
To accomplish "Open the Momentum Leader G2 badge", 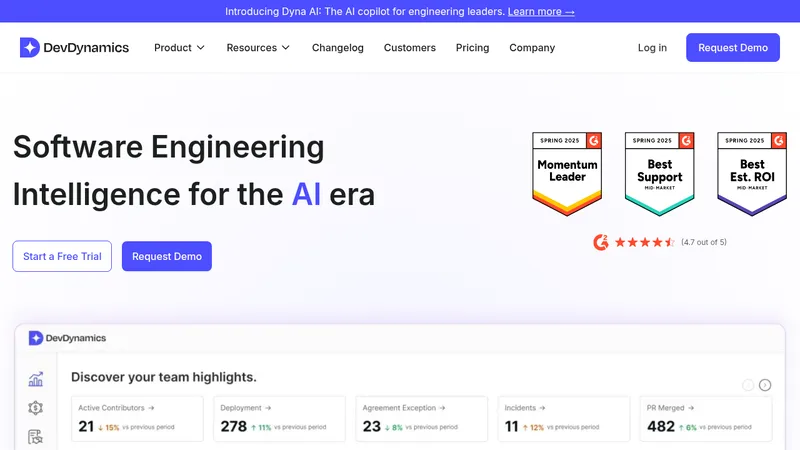I will click(x=567, y=173).
